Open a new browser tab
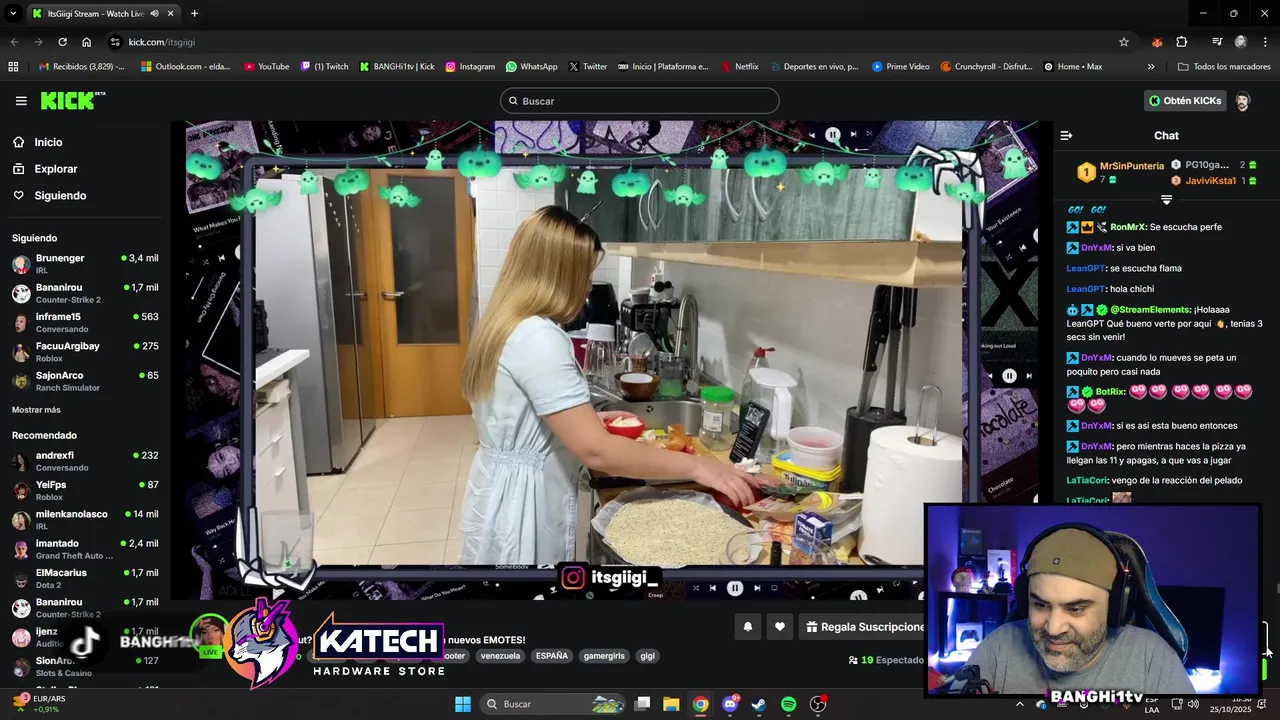This screenshot has width=1280, height=720. 194,14
